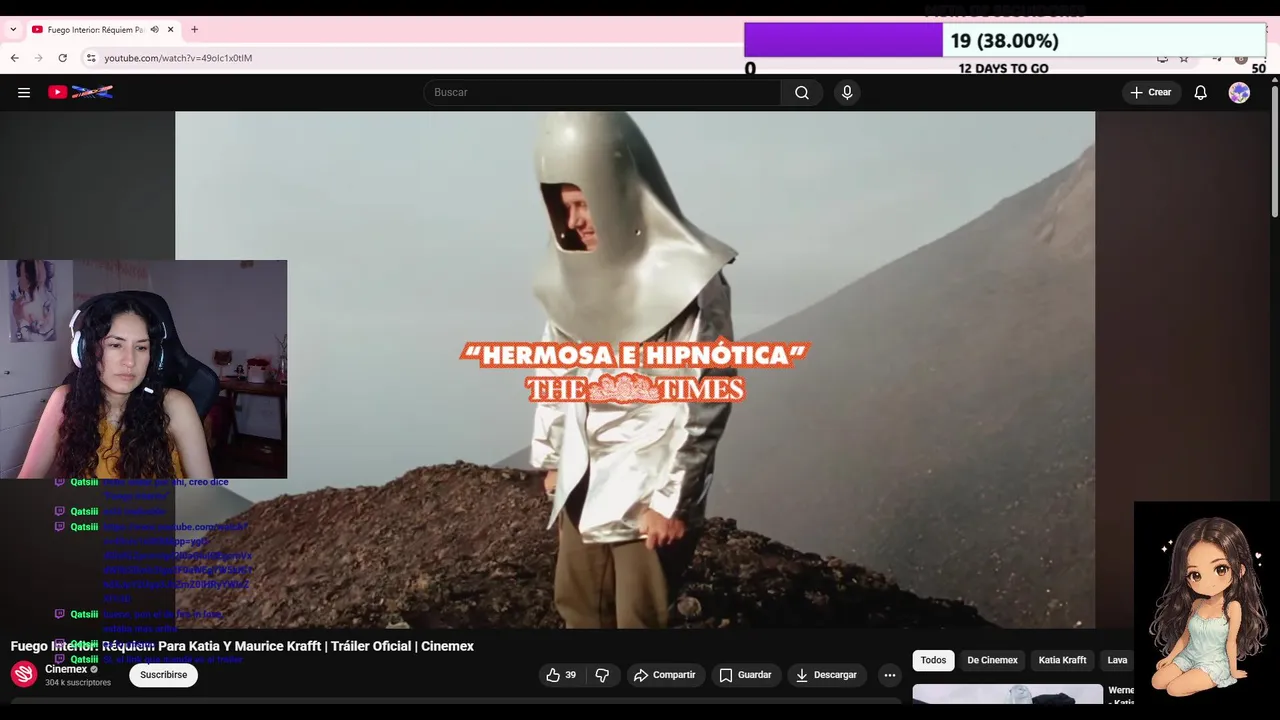Click the Crear button
The image size is (1280, 720).
point(1151,92)
